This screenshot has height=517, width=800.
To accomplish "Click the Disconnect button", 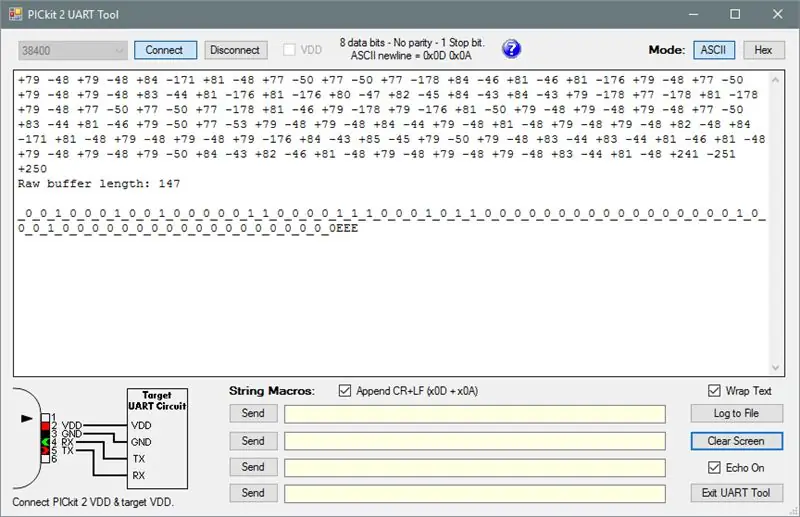I will 236,50.
